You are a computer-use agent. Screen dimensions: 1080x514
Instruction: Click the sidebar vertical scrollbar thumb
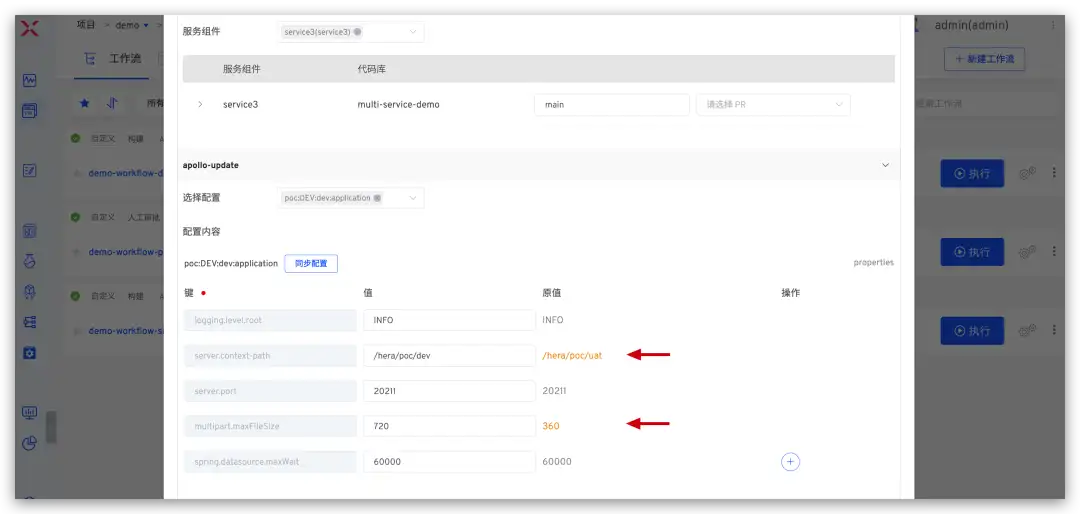pyautogui.click(x=51, y=427)
